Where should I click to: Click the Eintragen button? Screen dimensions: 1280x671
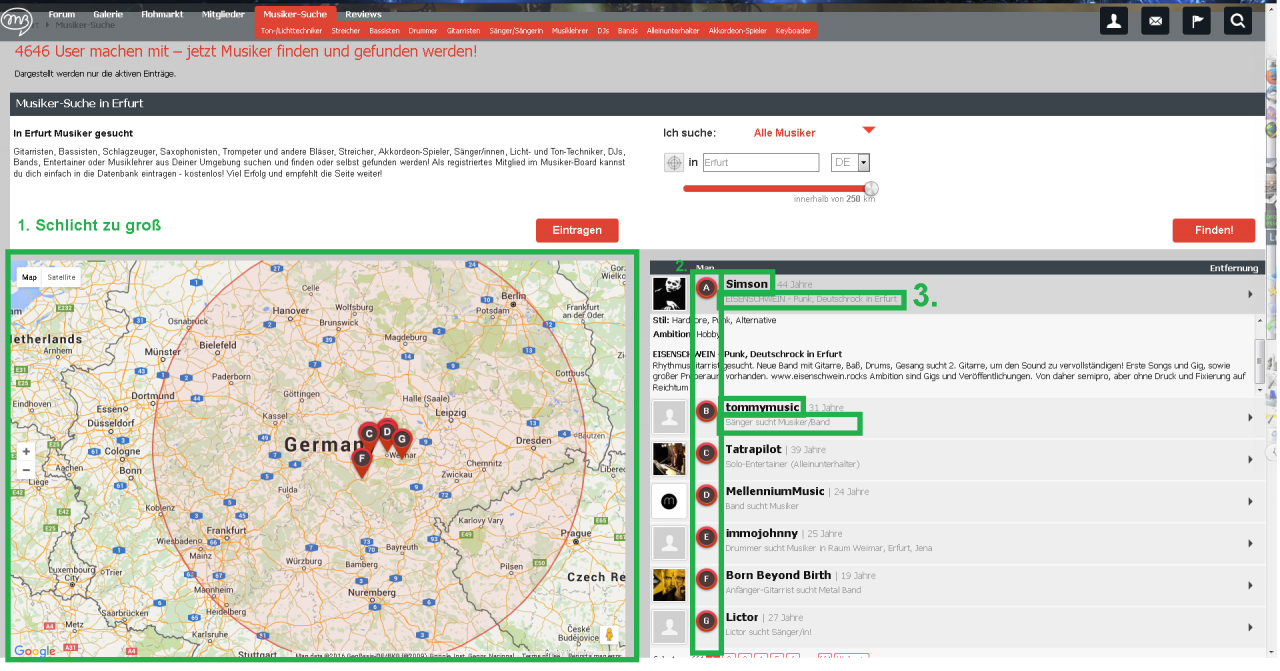click(x=577, y=230)
